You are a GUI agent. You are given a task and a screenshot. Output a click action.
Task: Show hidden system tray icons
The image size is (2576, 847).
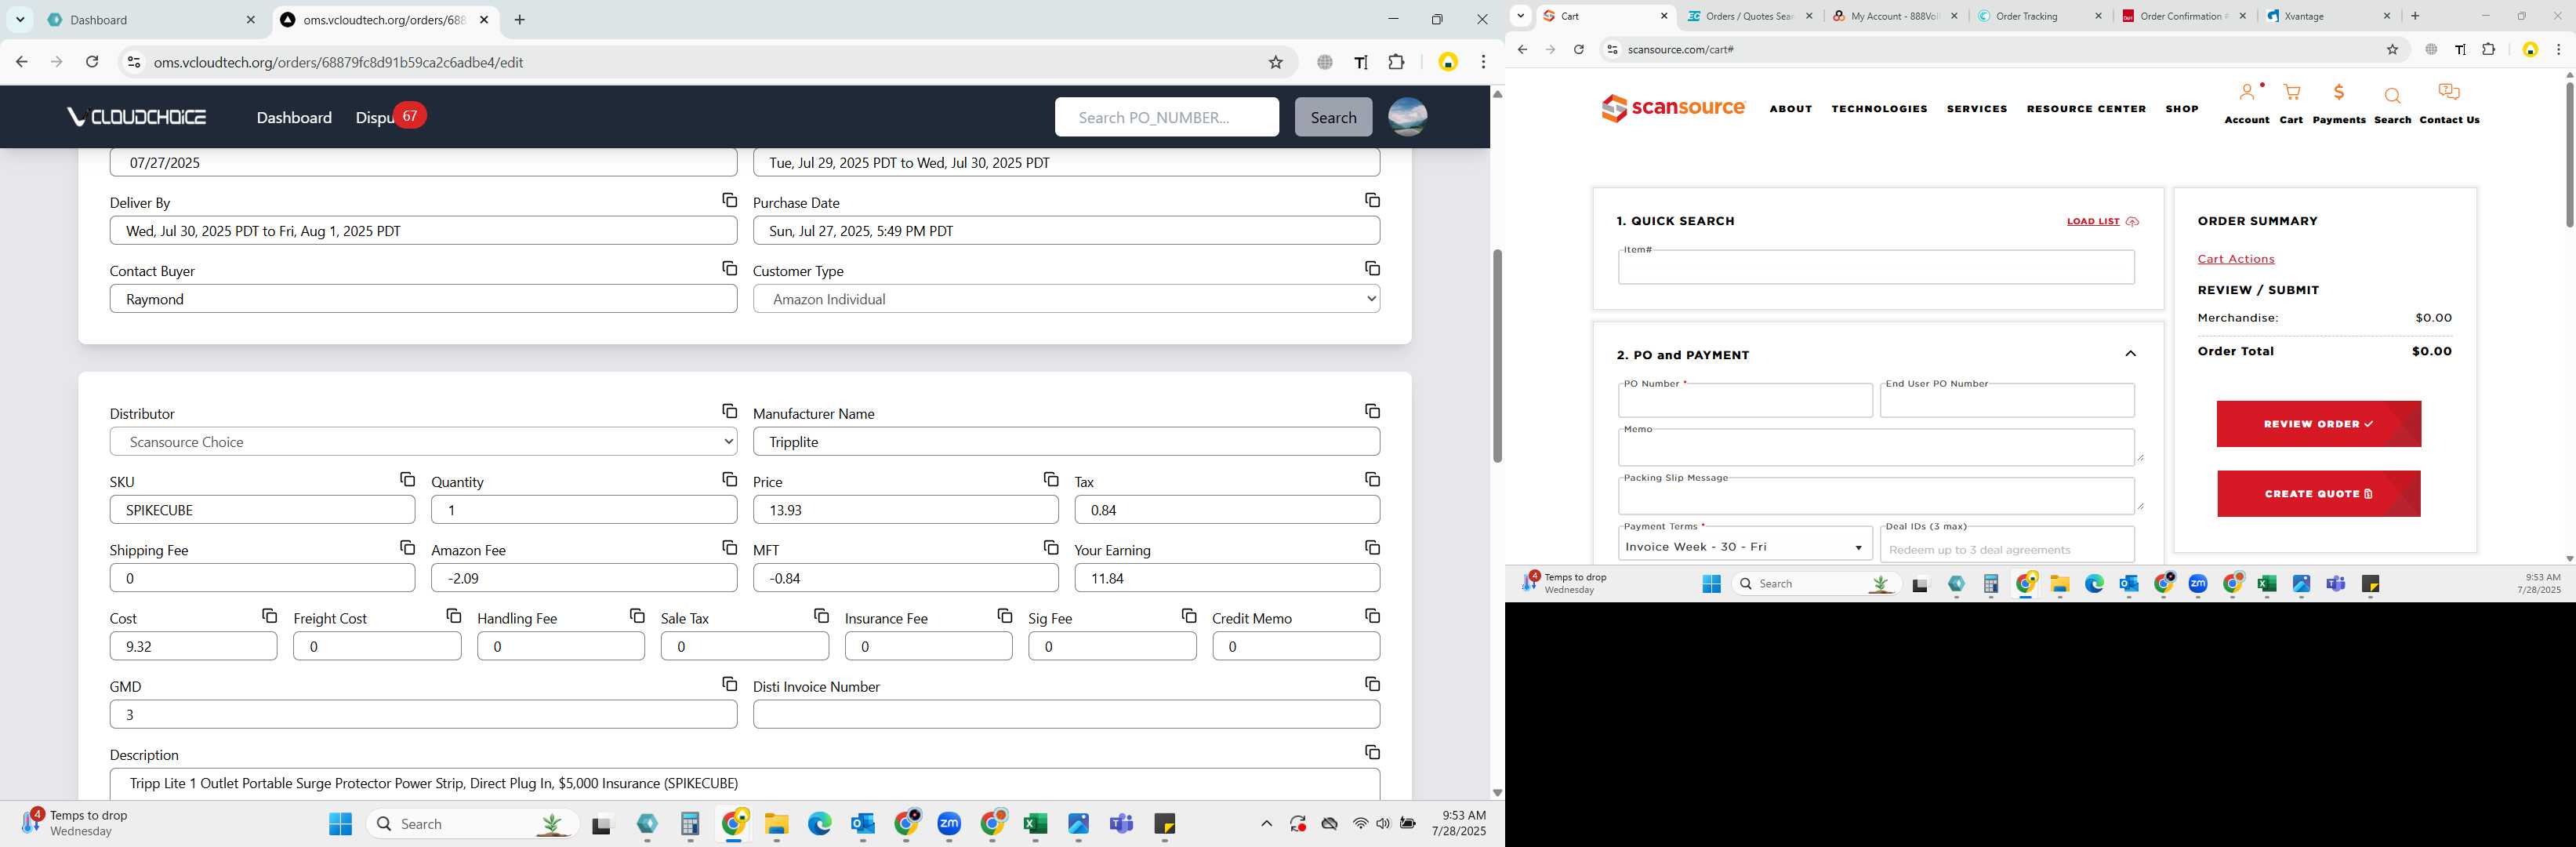[x=1266, y=824]
